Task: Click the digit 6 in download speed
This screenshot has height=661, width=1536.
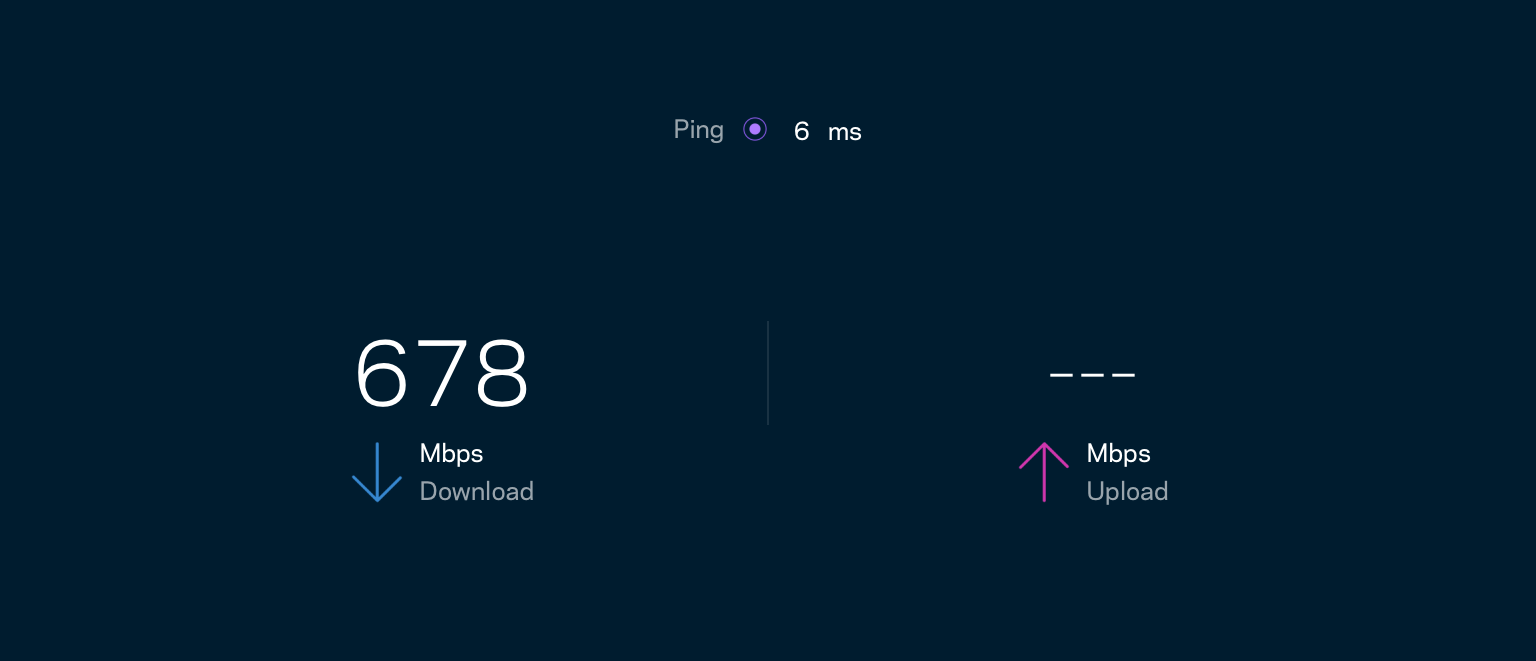Action: click(381, 374)
